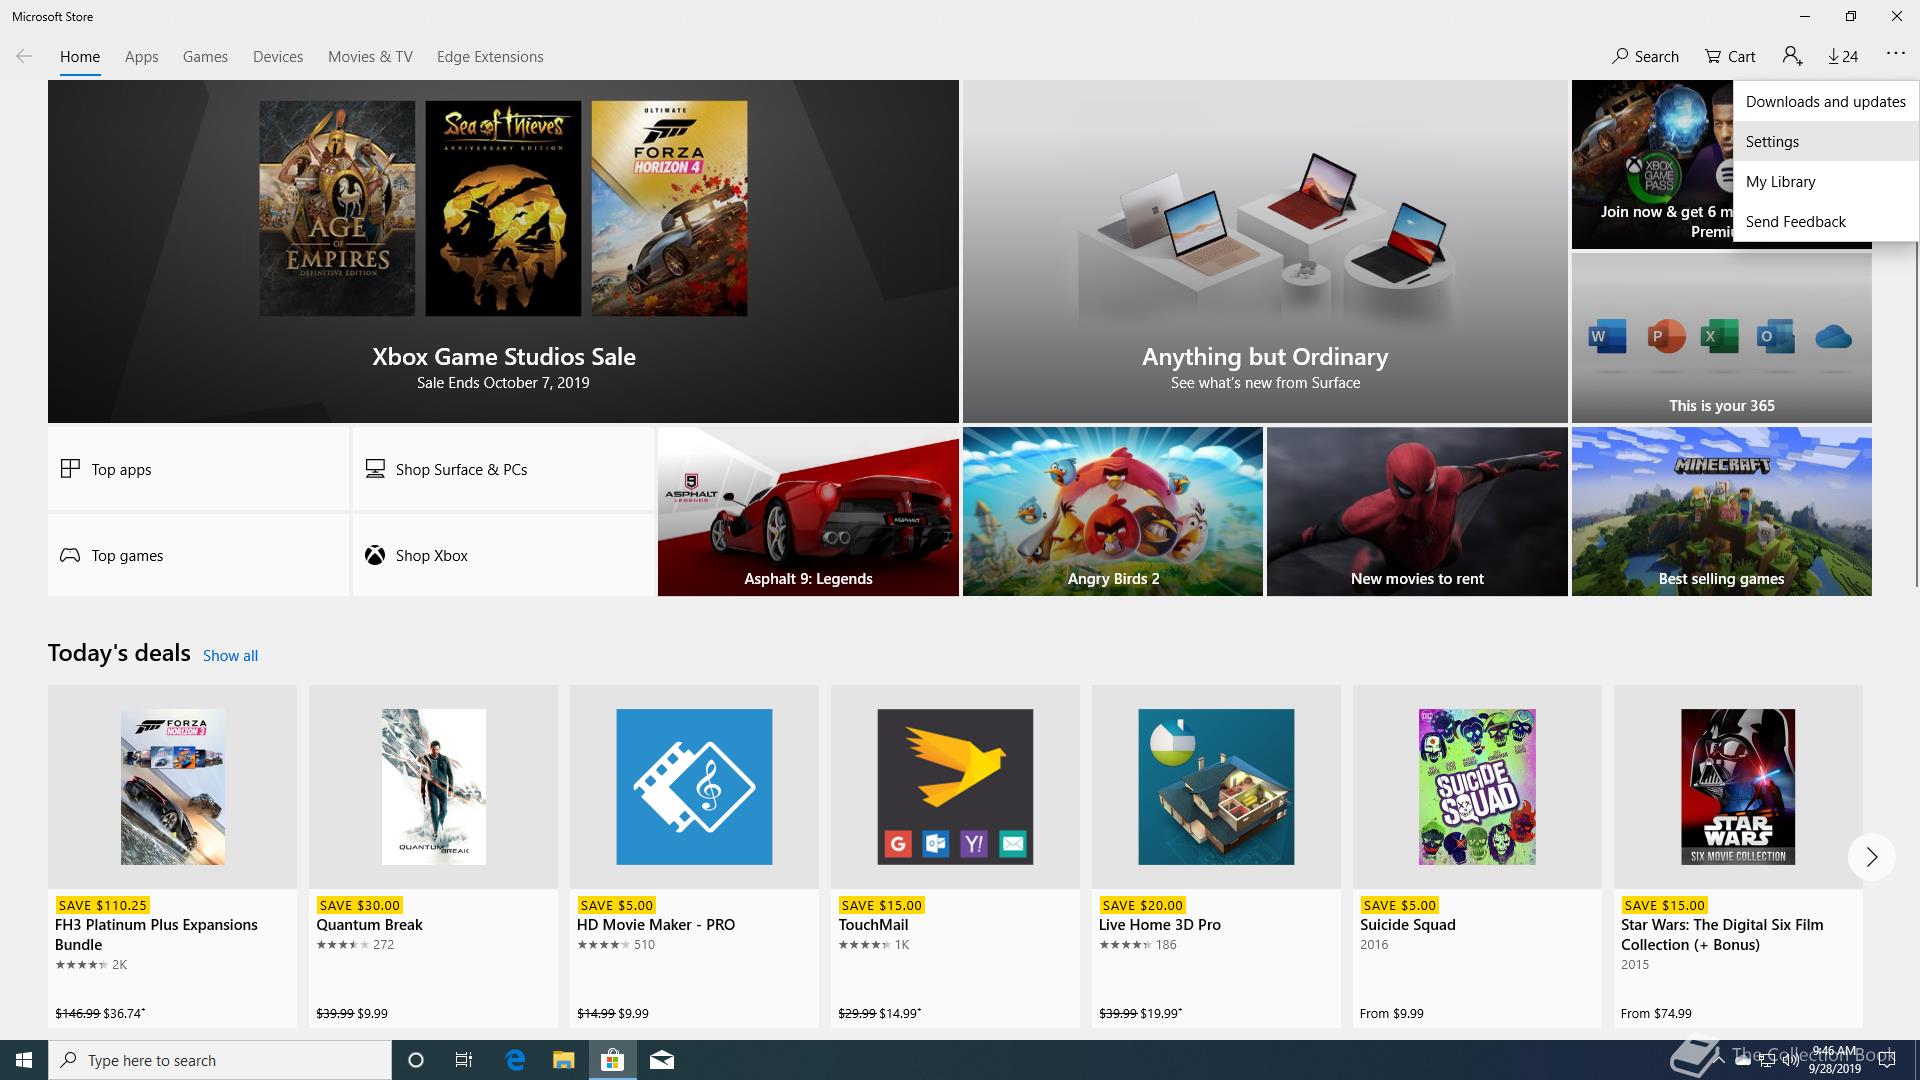Open the Xbox Game Pass promo tile

1652,165
